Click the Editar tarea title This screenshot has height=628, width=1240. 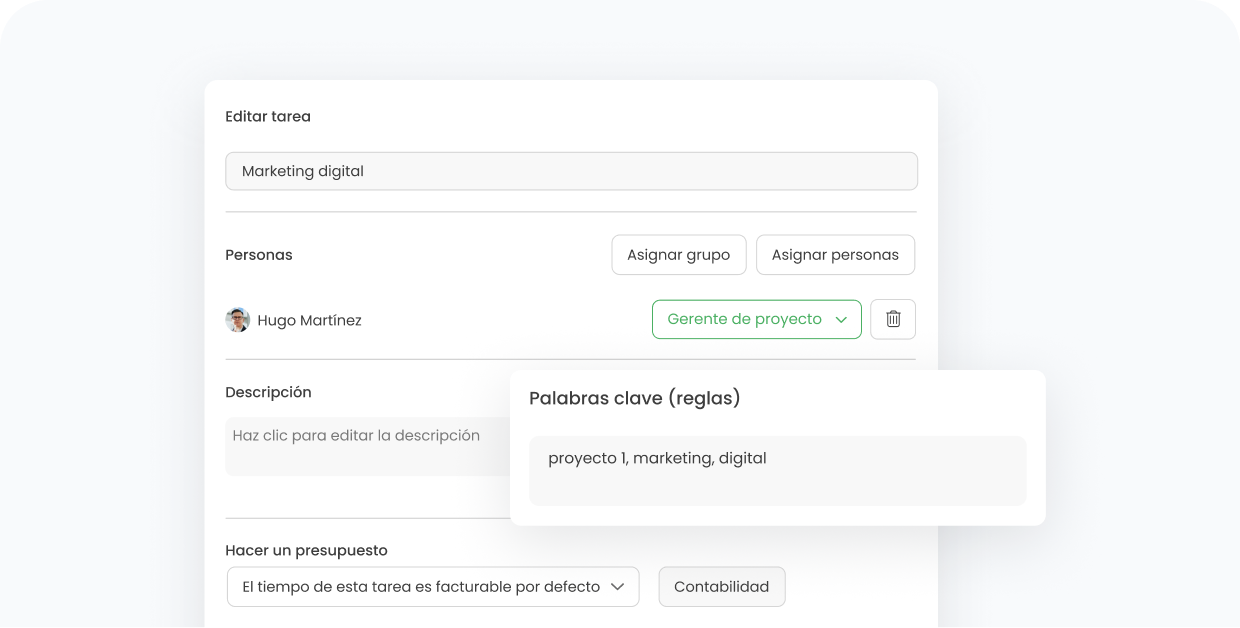268,117
